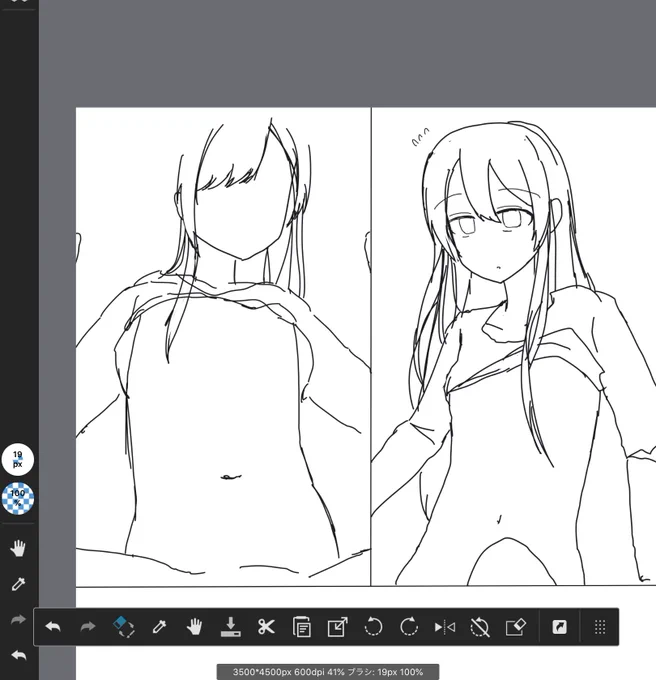Viewport: 656px width, 680px height.
Task: Tap the 100% opacity checkered circle
Action: click(18, 498)
